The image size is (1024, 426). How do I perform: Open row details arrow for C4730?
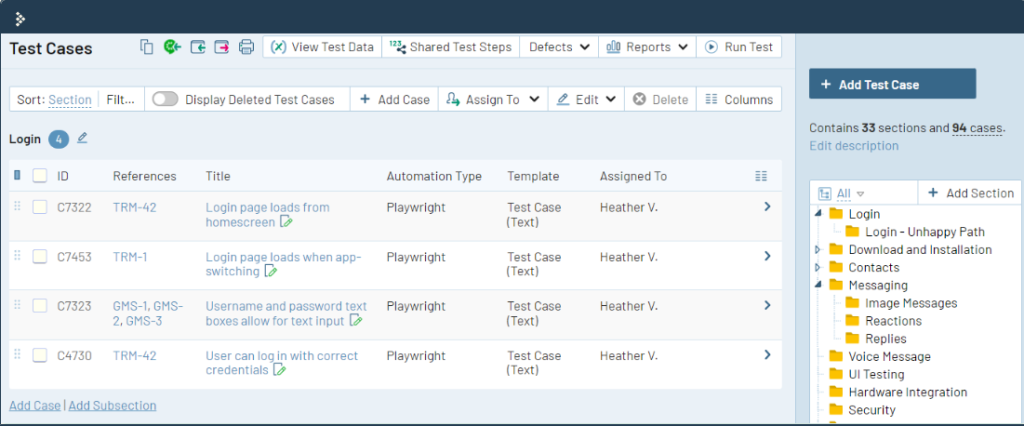click(767, 355)
